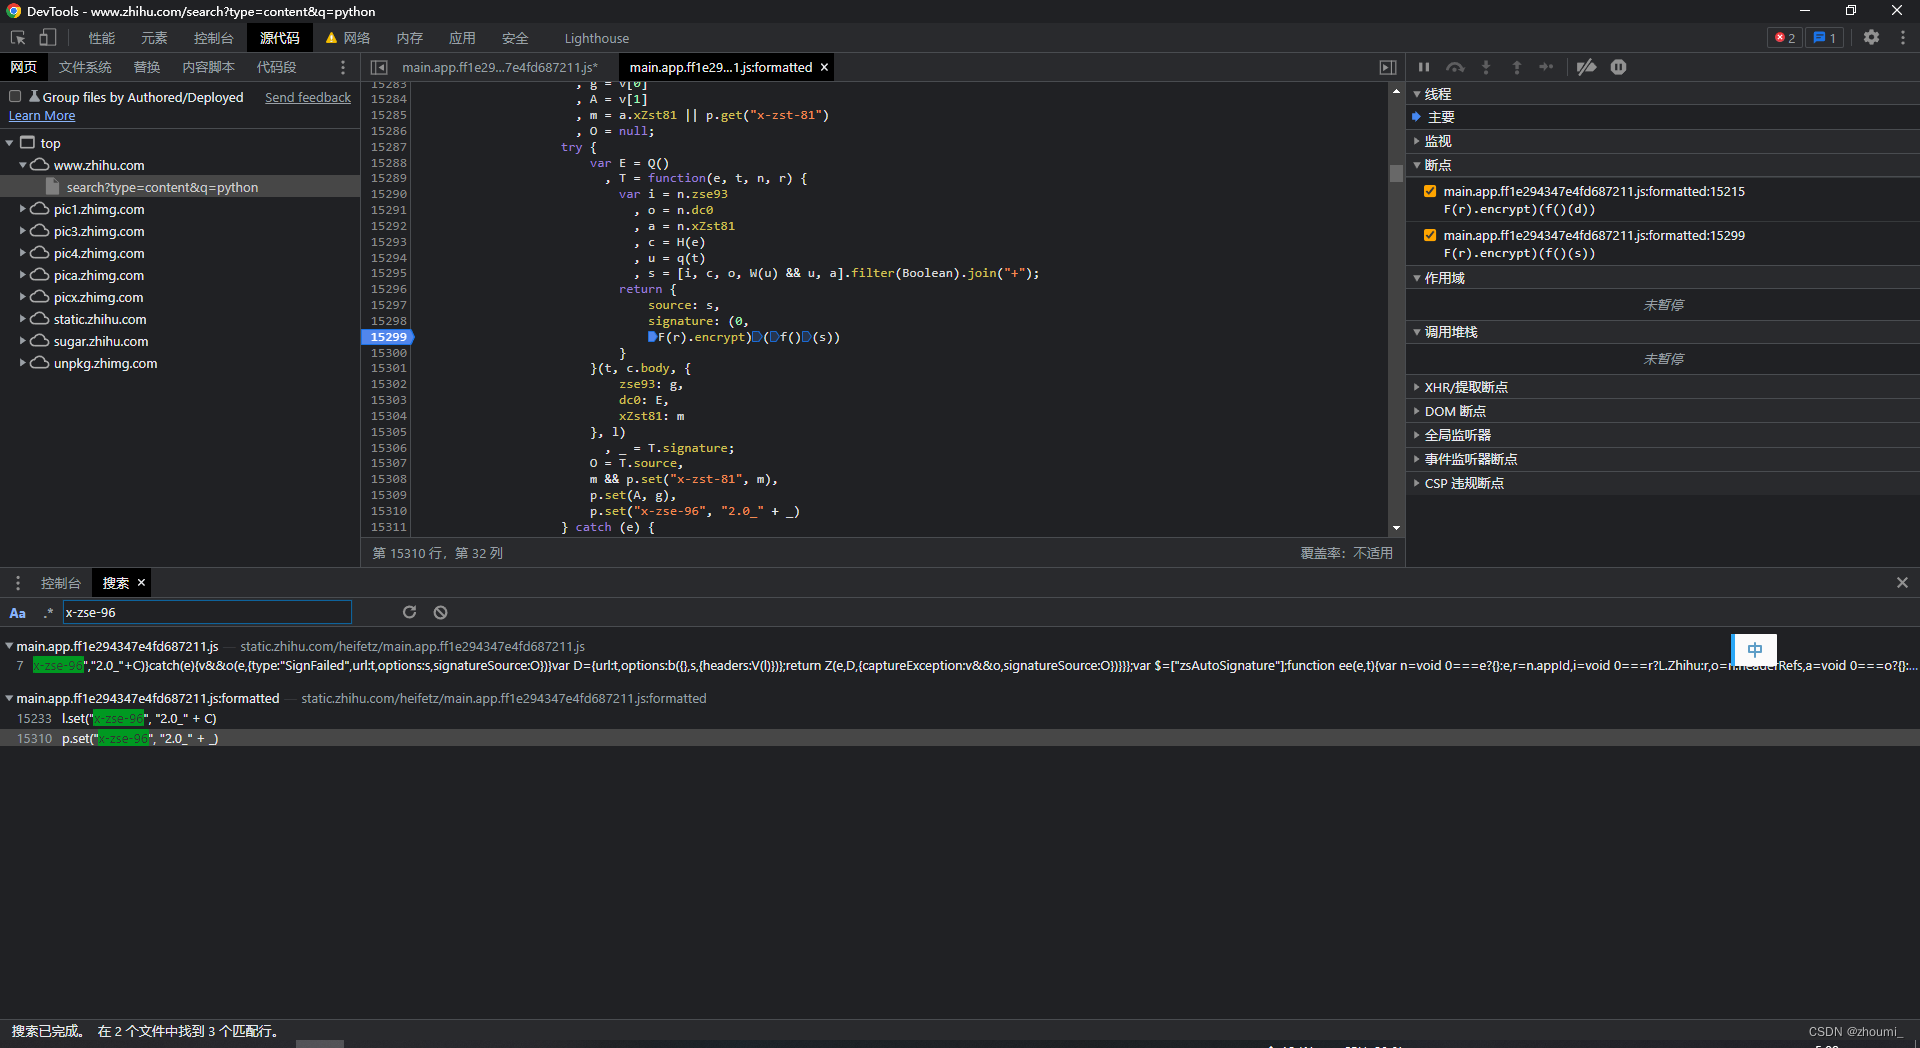
Task: Click the Chinese input method indicator
Action: [1754, 650]
